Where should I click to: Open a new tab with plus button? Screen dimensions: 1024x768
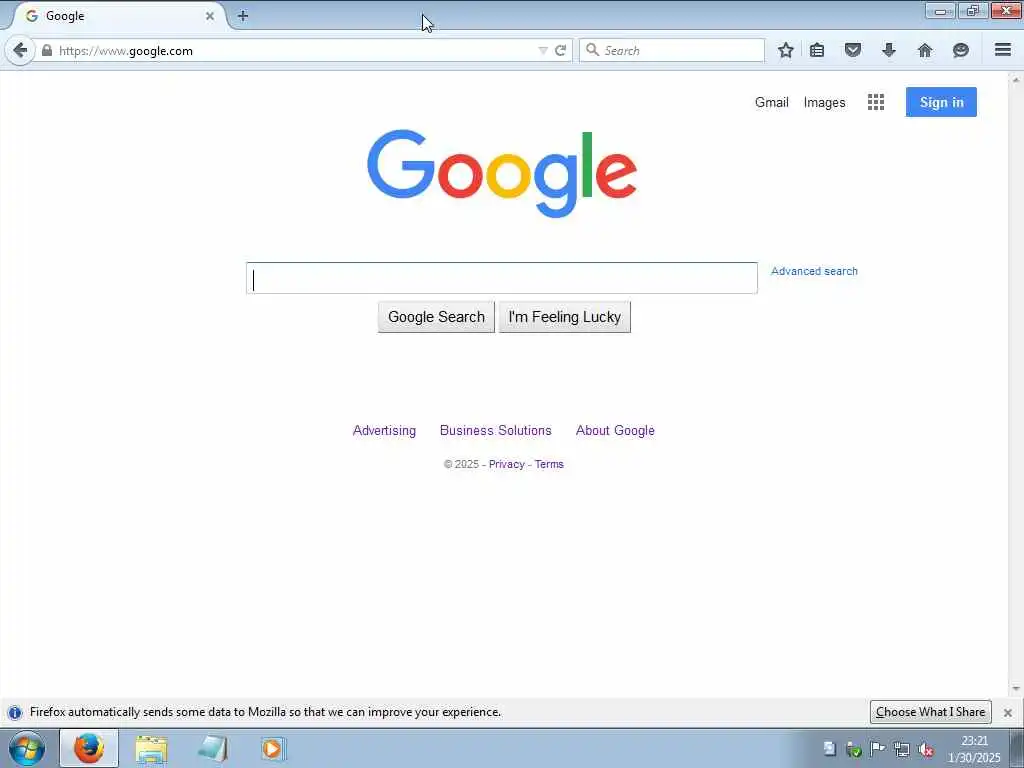243,16
